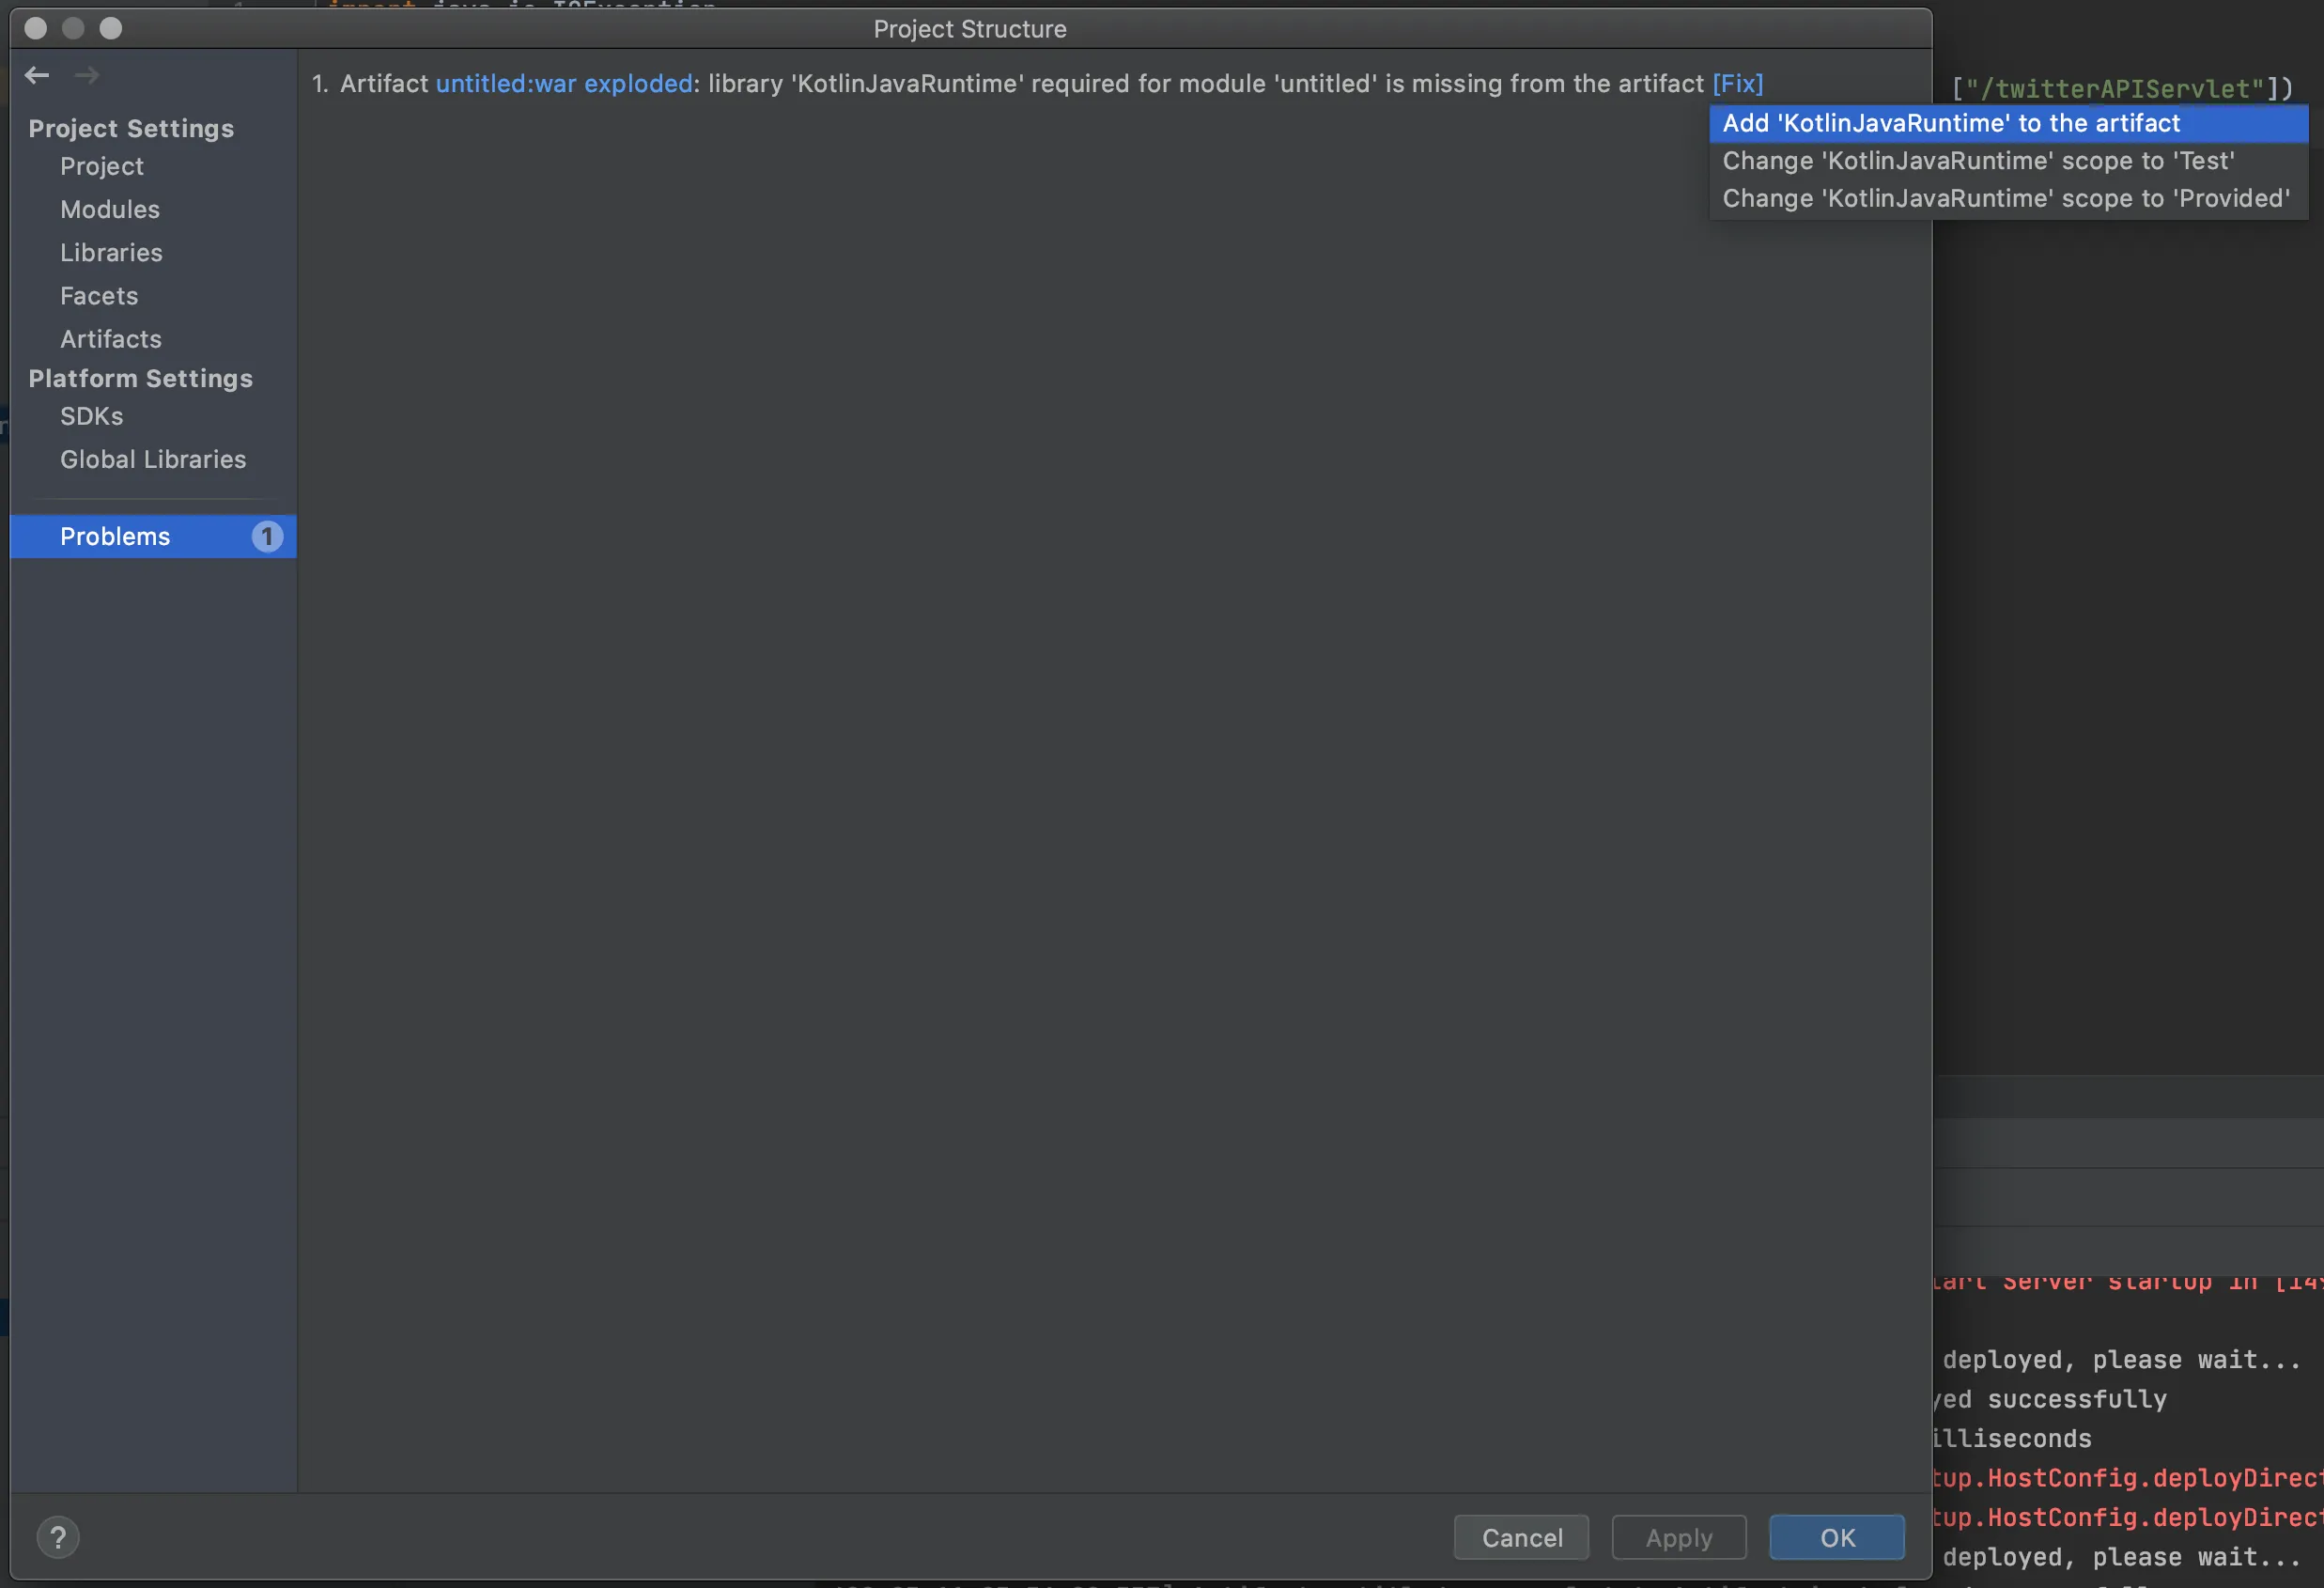
Task: Select the Problems entry
Action: point(115,537)
